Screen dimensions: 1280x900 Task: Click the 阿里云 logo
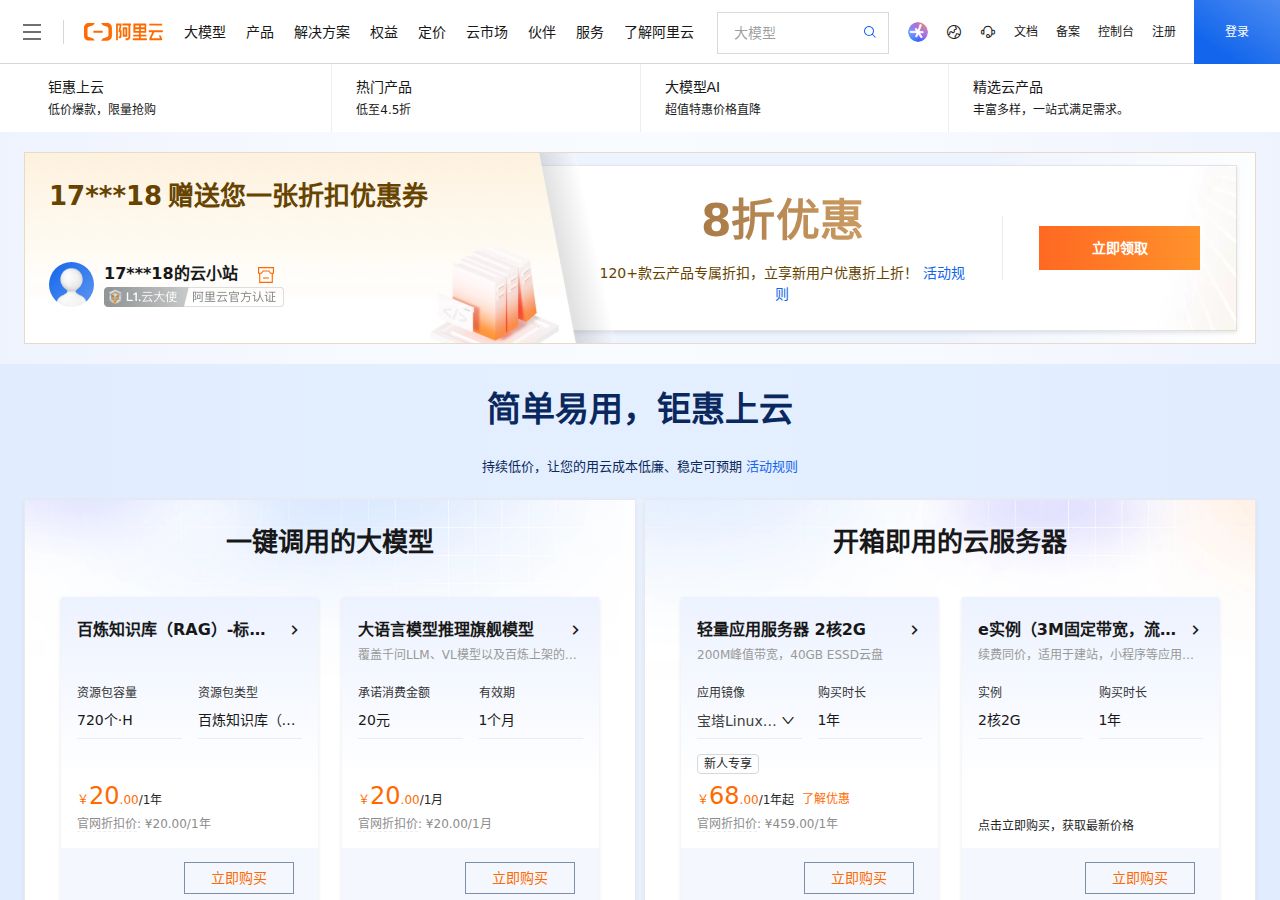[123, 32]
